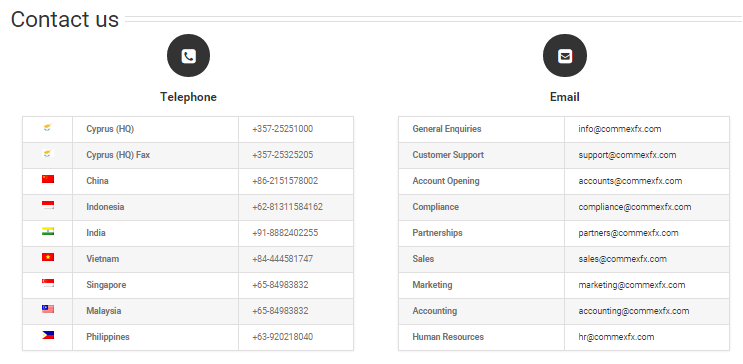This screenshot has width=743, height=364.
Task: Select the Singapore row's phone number
Action: click(280, 285)
